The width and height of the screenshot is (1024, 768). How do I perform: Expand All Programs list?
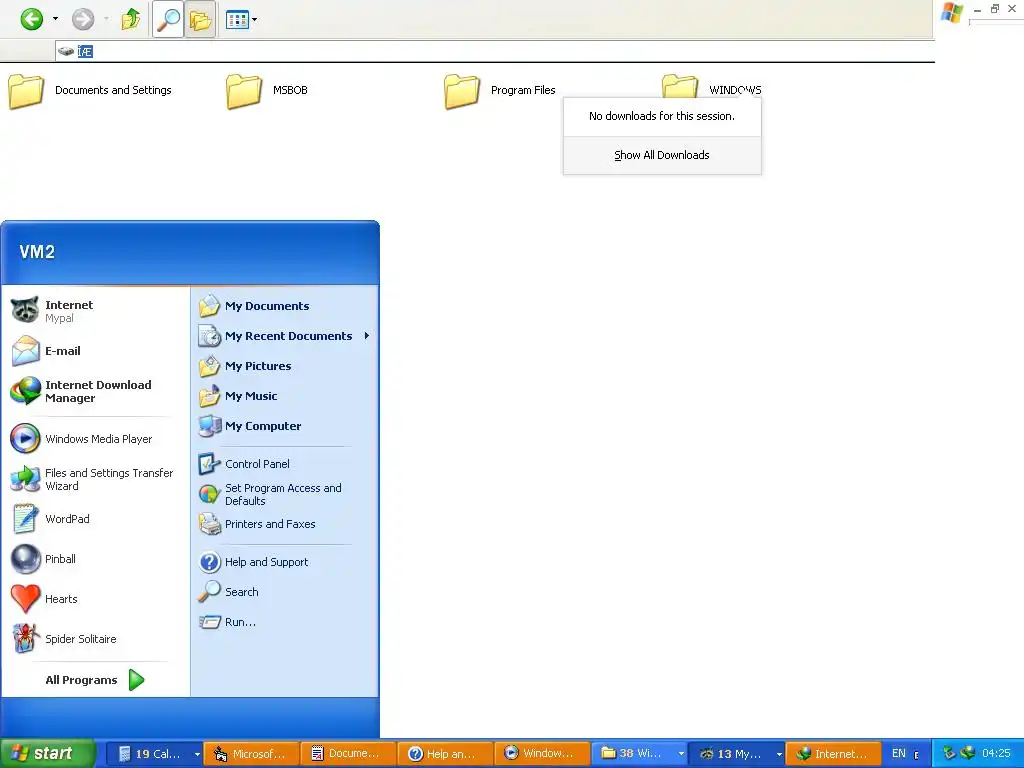coord(95,680)
